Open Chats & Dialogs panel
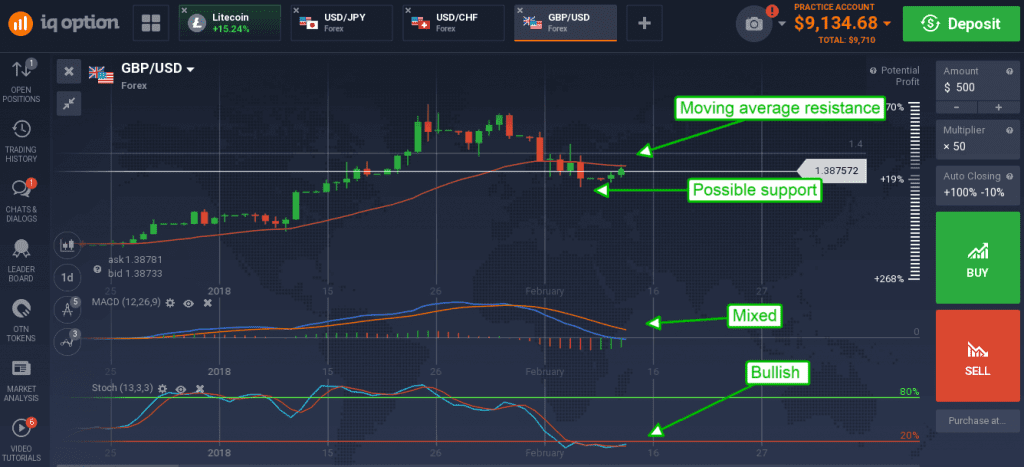Screen dimensions: 1024x467 [21, 201]
